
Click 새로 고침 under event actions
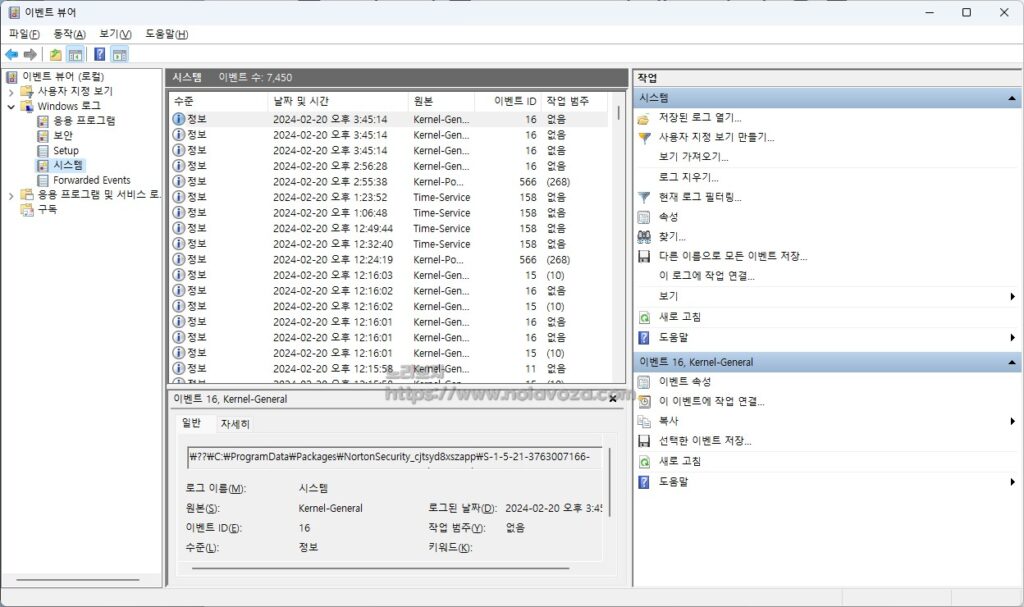tap(679, 461)
